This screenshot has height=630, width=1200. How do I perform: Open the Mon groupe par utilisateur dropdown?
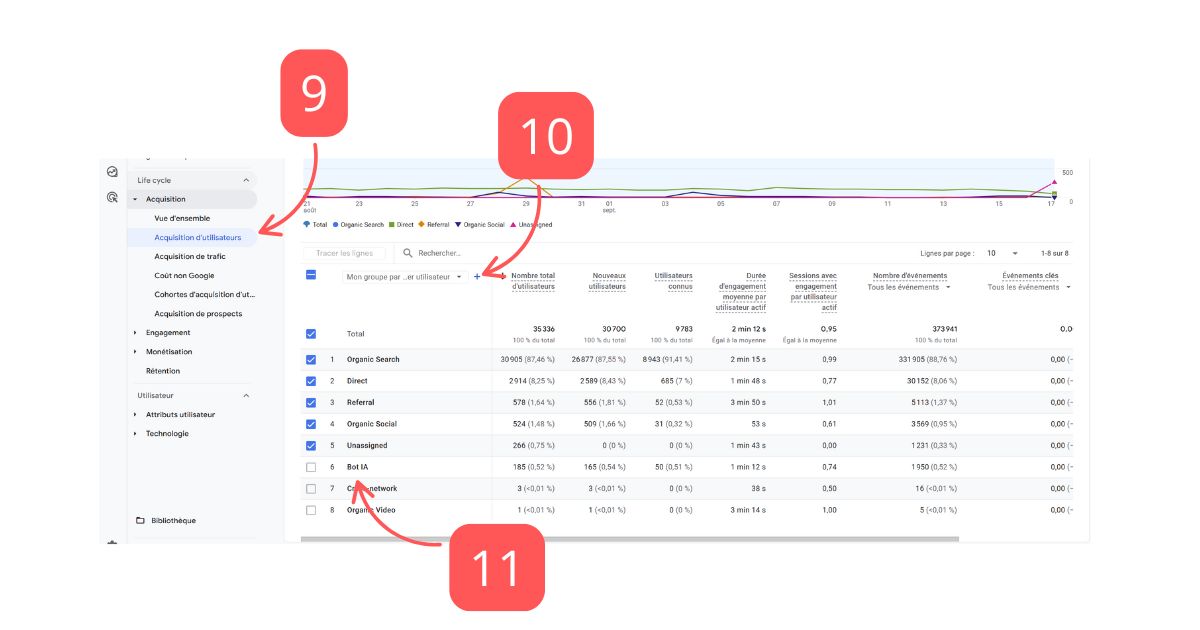(404, 277)
